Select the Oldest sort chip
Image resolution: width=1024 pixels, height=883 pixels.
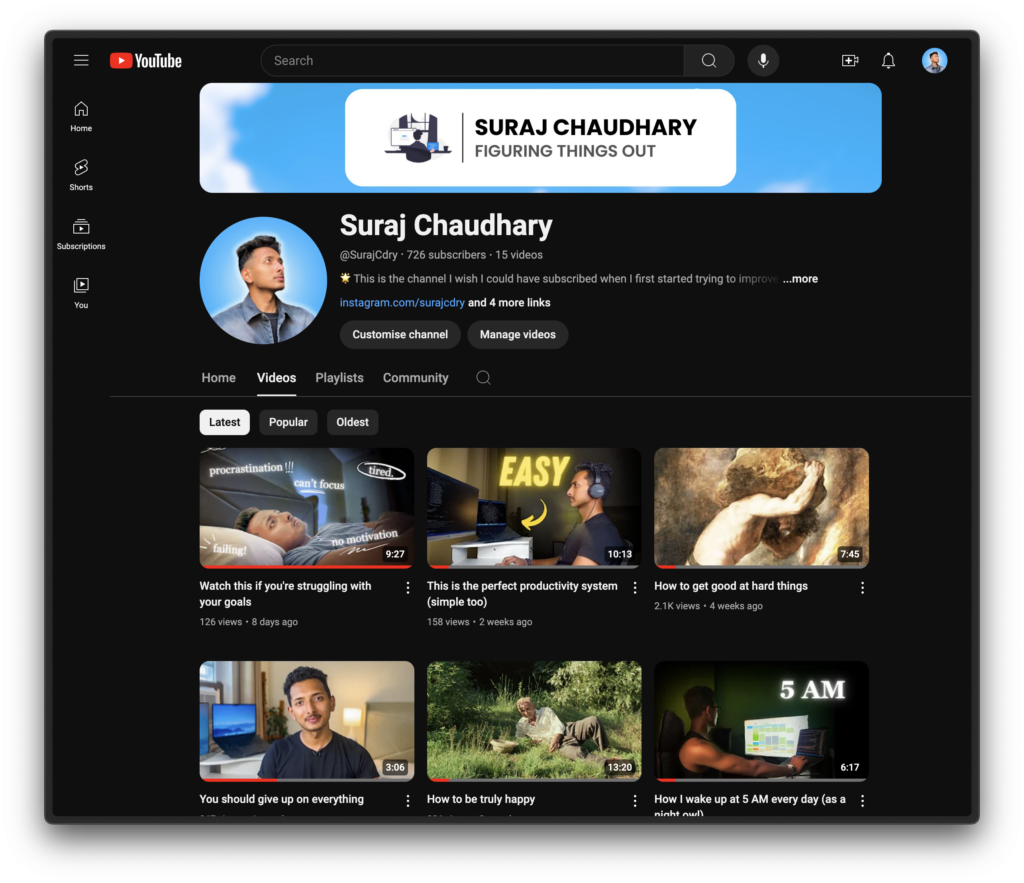pos(352,422)
